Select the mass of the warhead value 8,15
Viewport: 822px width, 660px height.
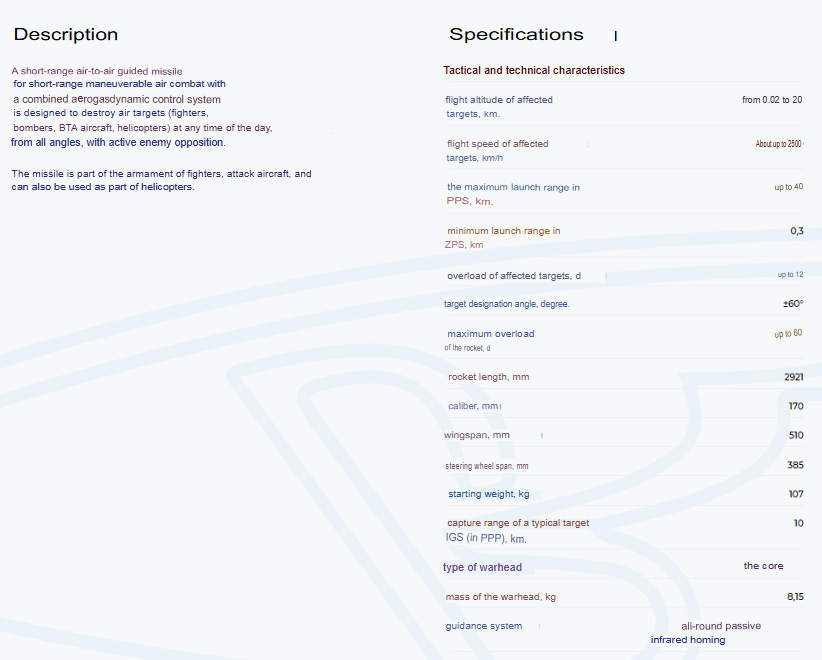click(795, 597)
